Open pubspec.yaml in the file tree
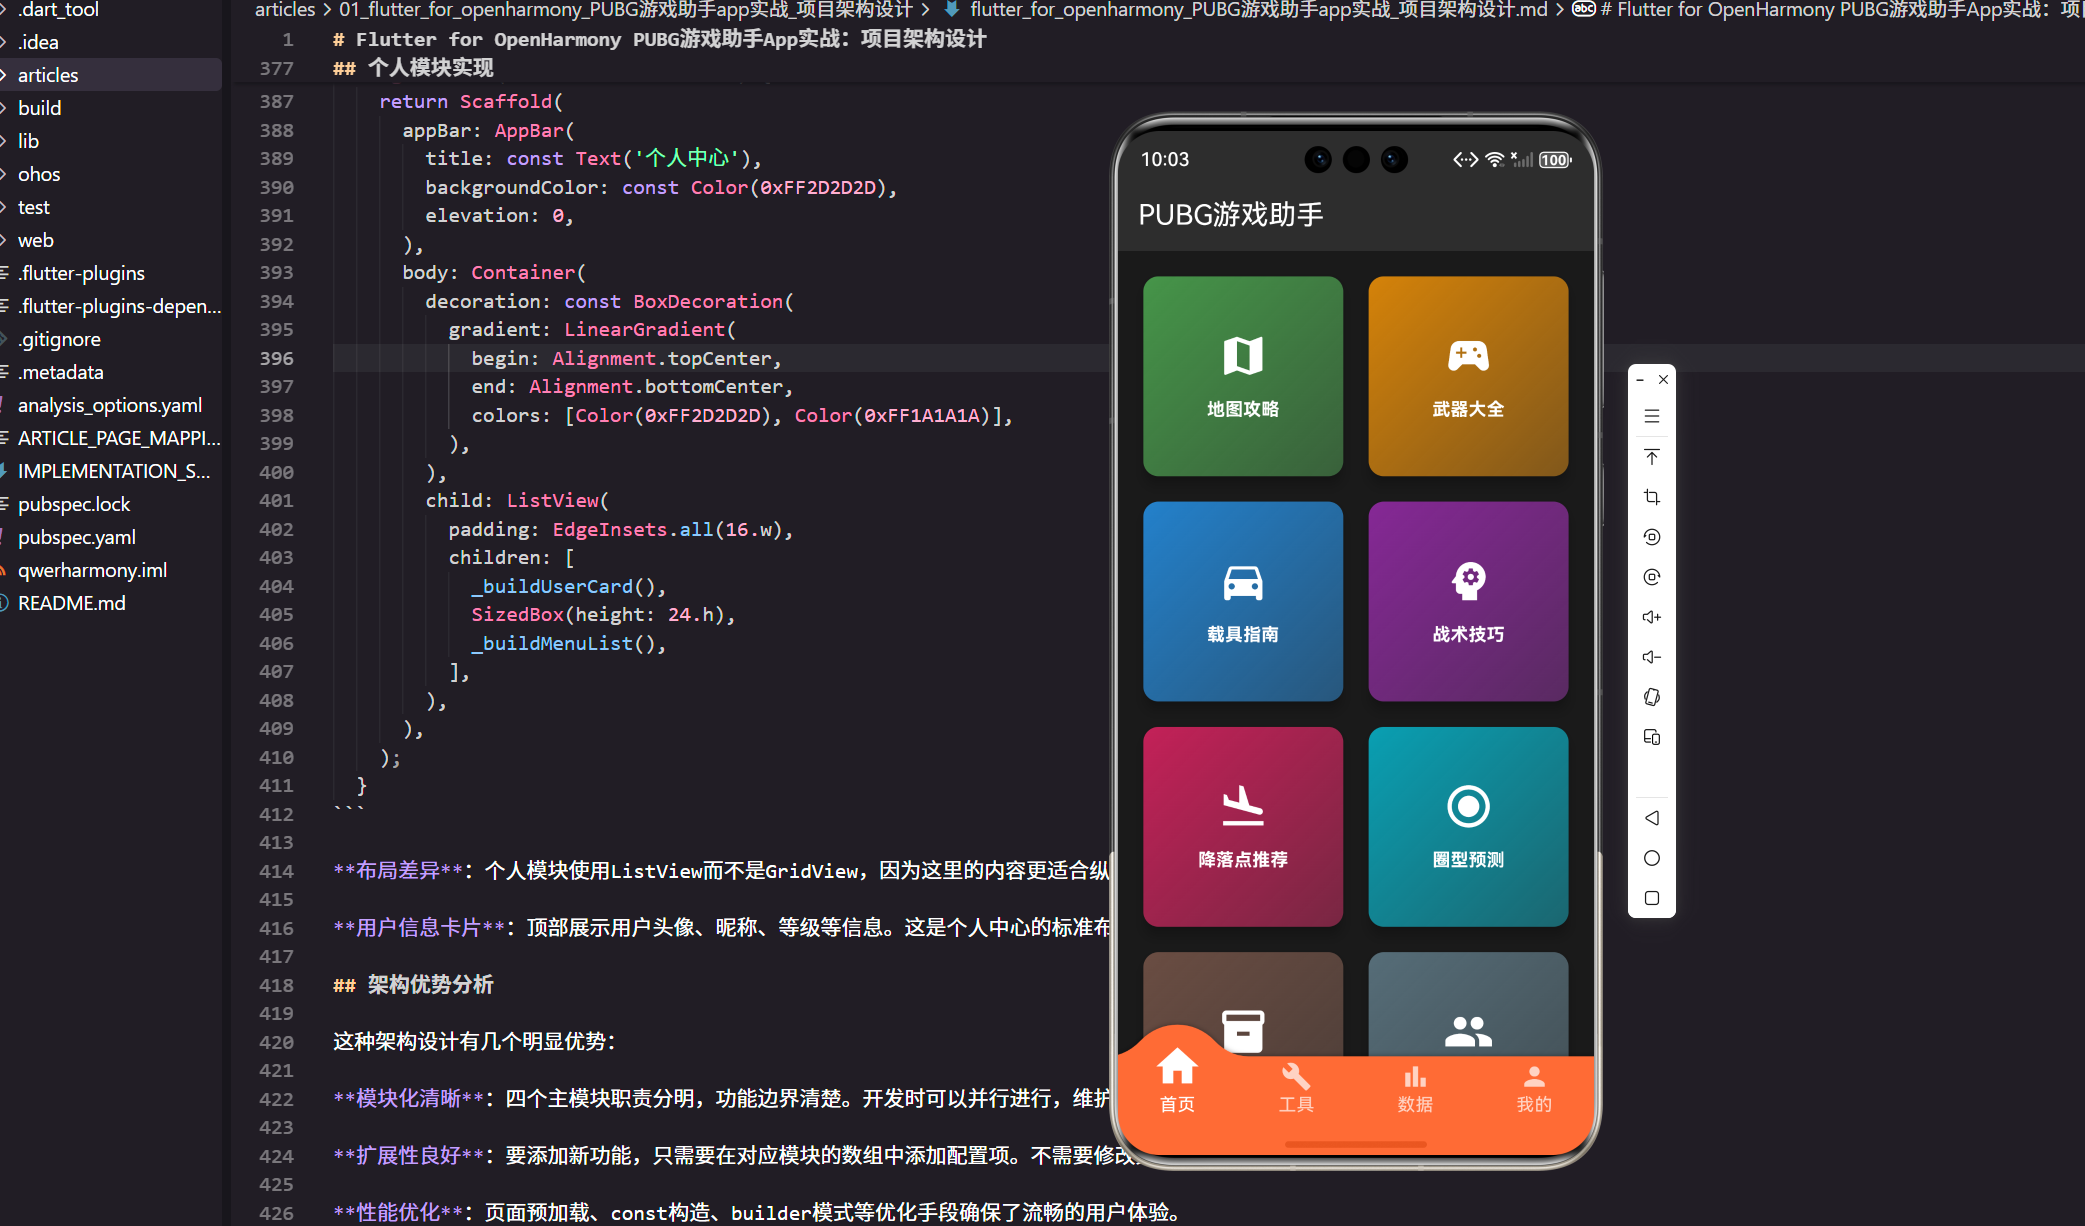2085x1226 pixels. [77, 537]
